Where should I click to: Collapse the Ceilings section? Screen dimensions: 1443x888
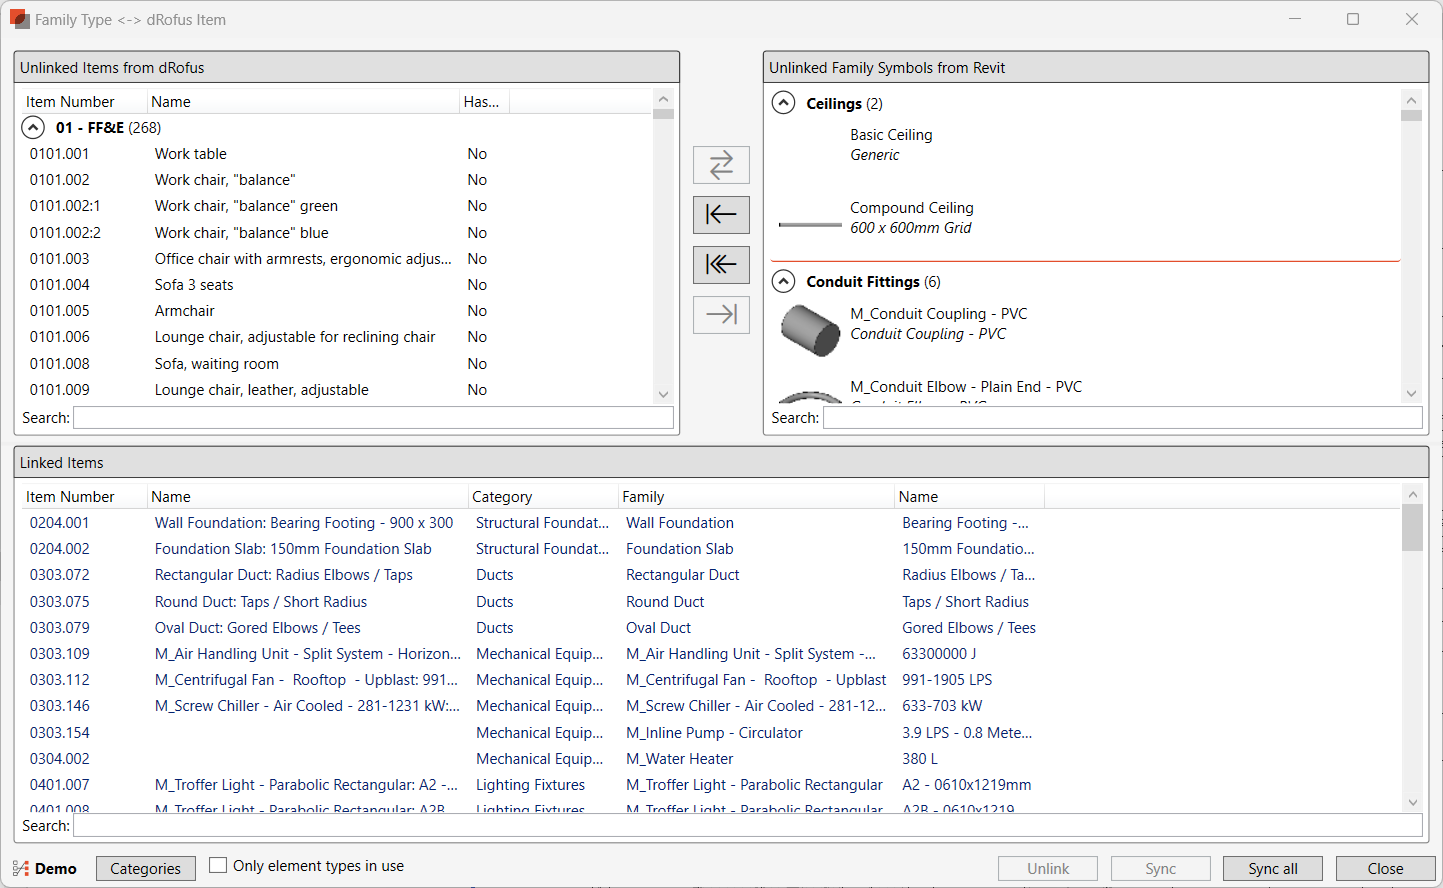pos(784,103)
